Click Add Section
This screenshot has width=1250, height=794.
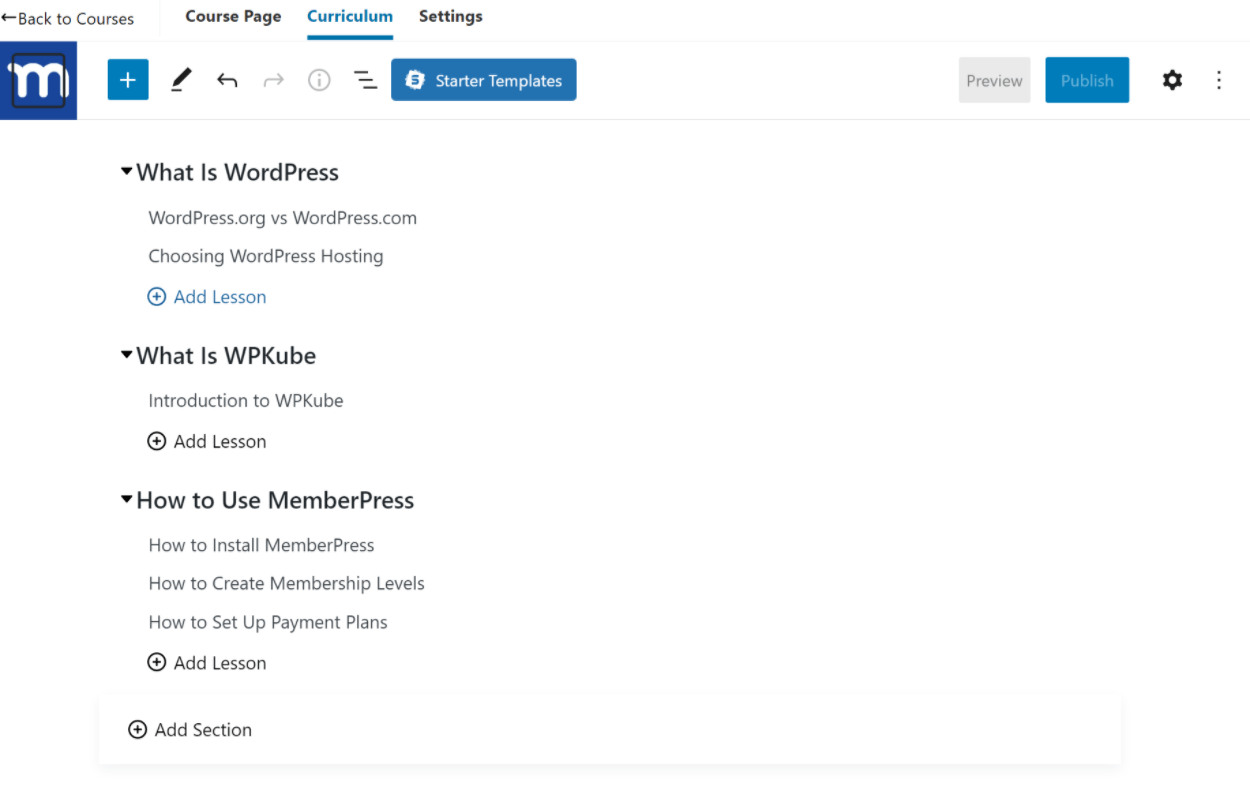(x=190, y=730)
